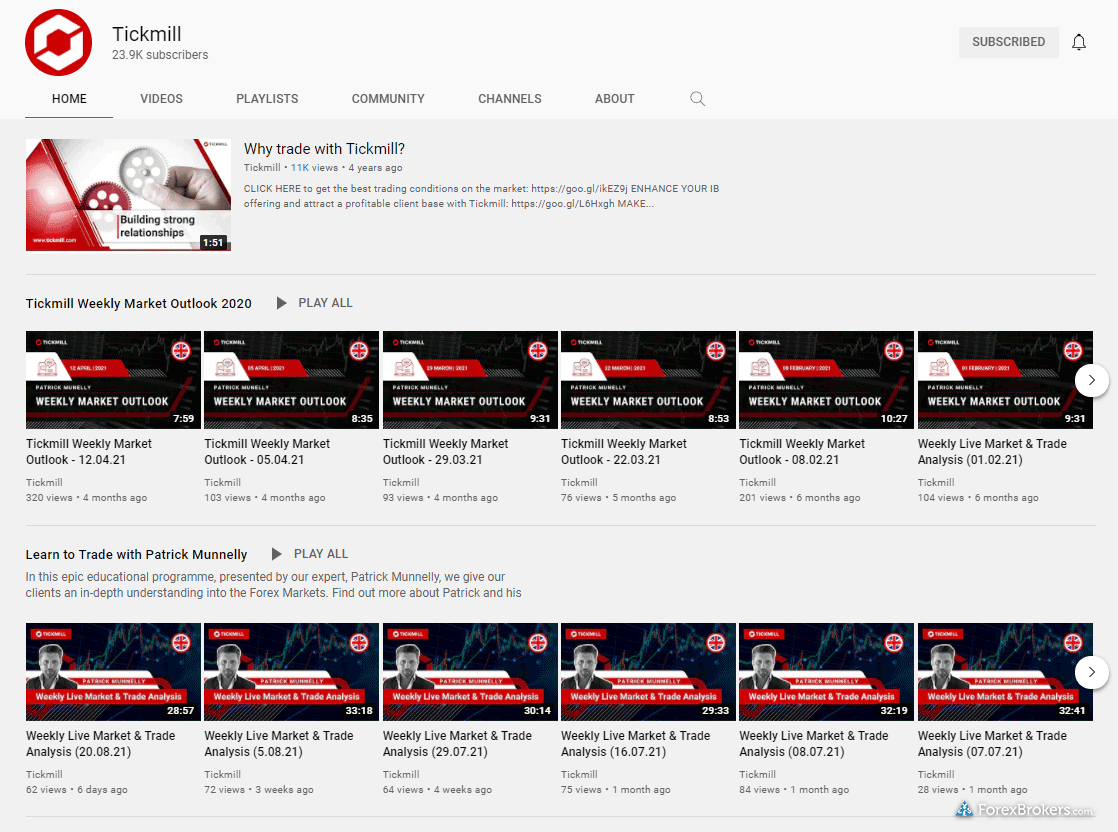Open the notification bell settings
The height and width of the screenshot is (832, 1118).
(1079, 42)
